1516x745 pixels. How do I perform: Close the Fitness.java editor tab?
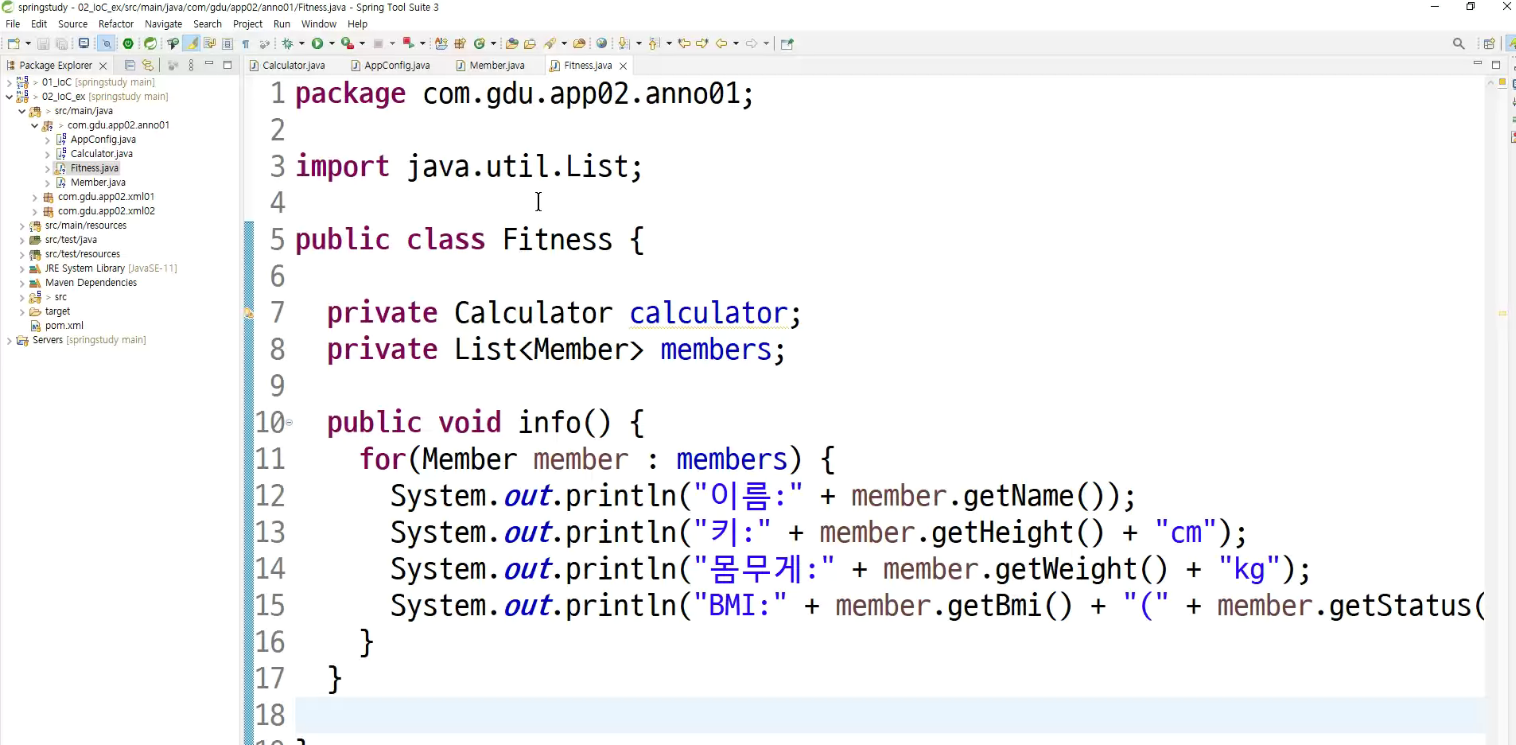(623, 66)
